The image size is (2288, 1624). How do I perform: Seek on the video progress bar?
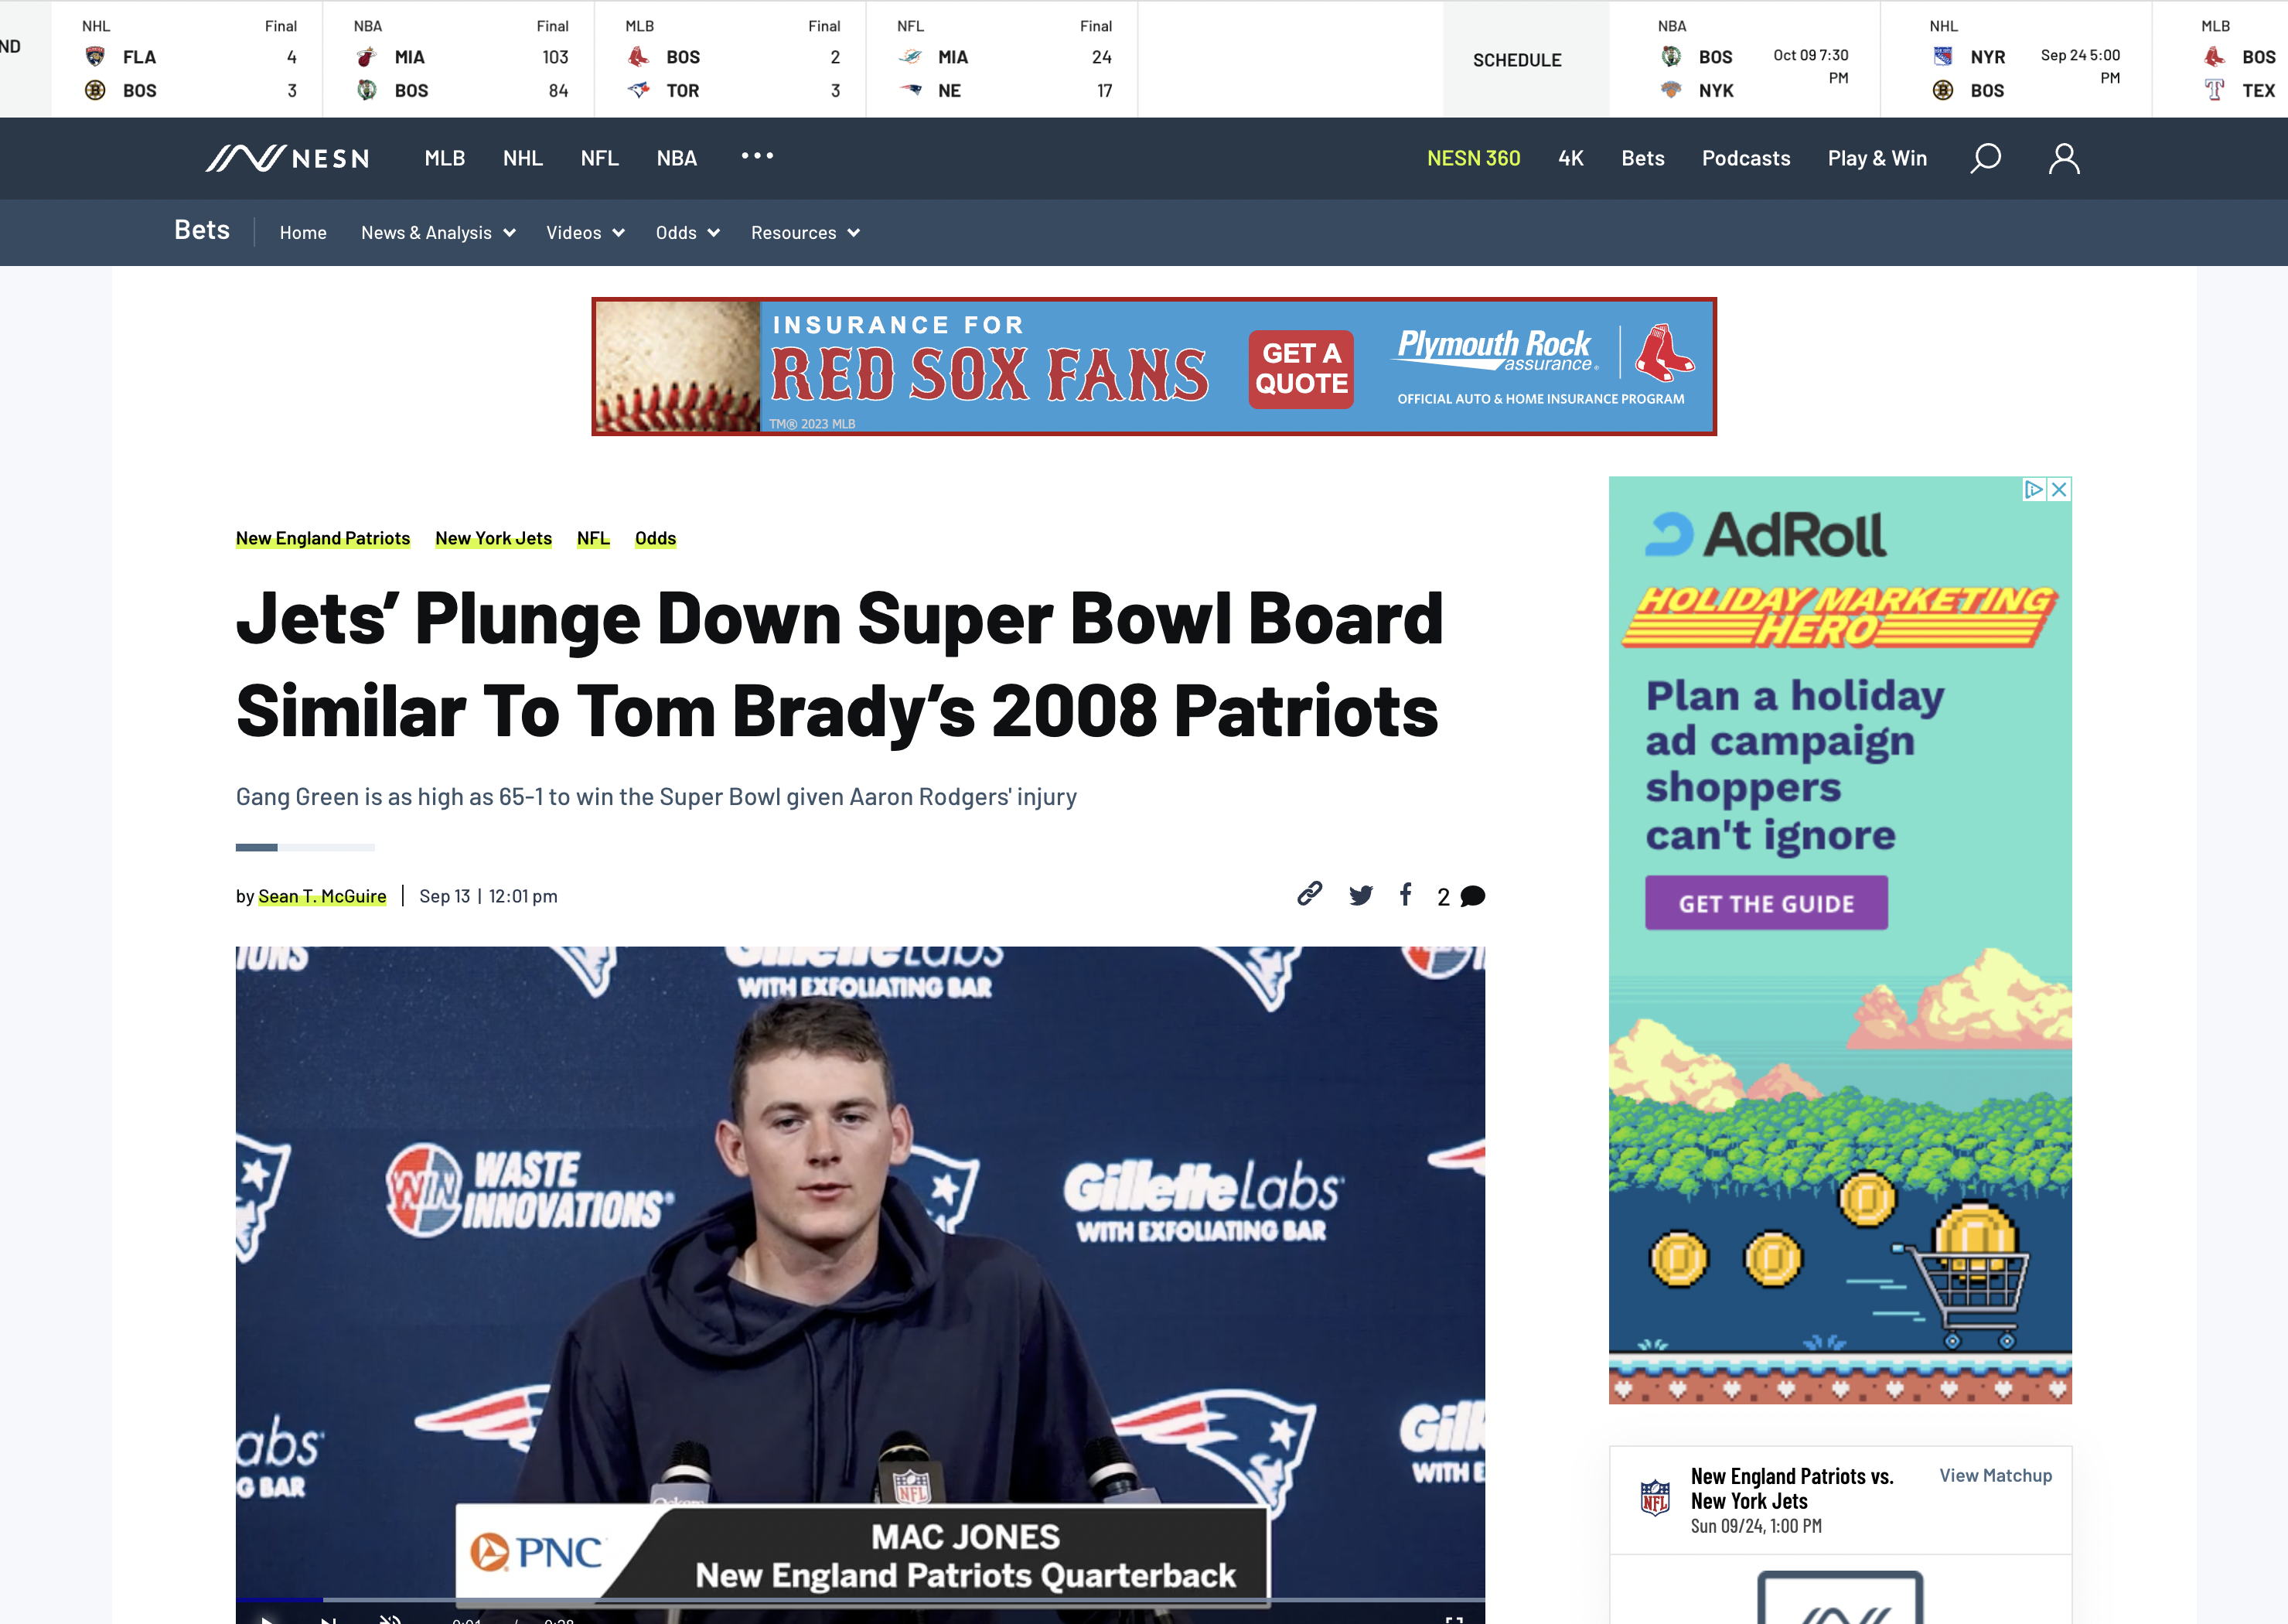coord(860,1600)
